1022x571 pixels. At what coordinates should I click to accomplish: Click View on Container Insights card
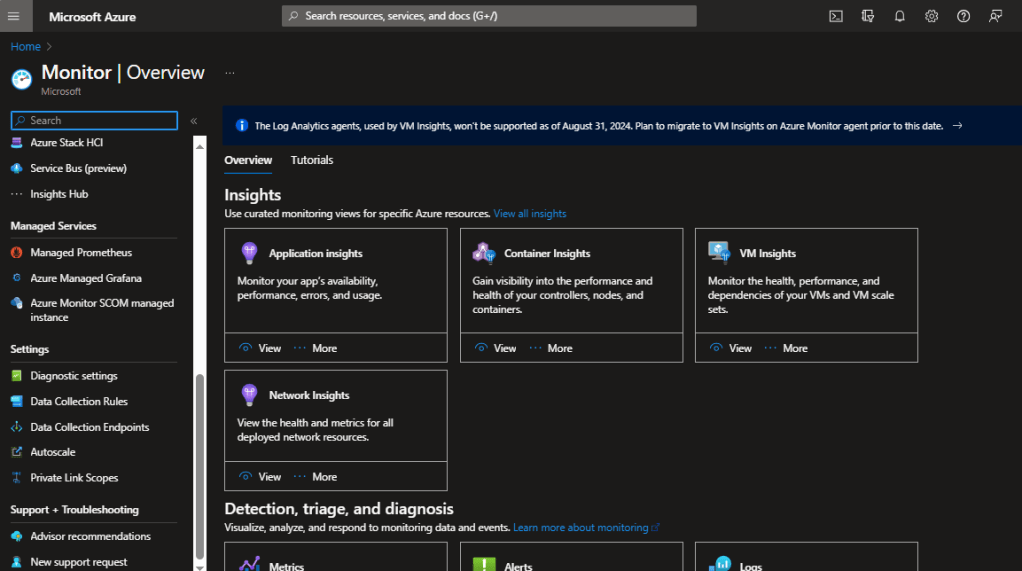click(496, 348)
